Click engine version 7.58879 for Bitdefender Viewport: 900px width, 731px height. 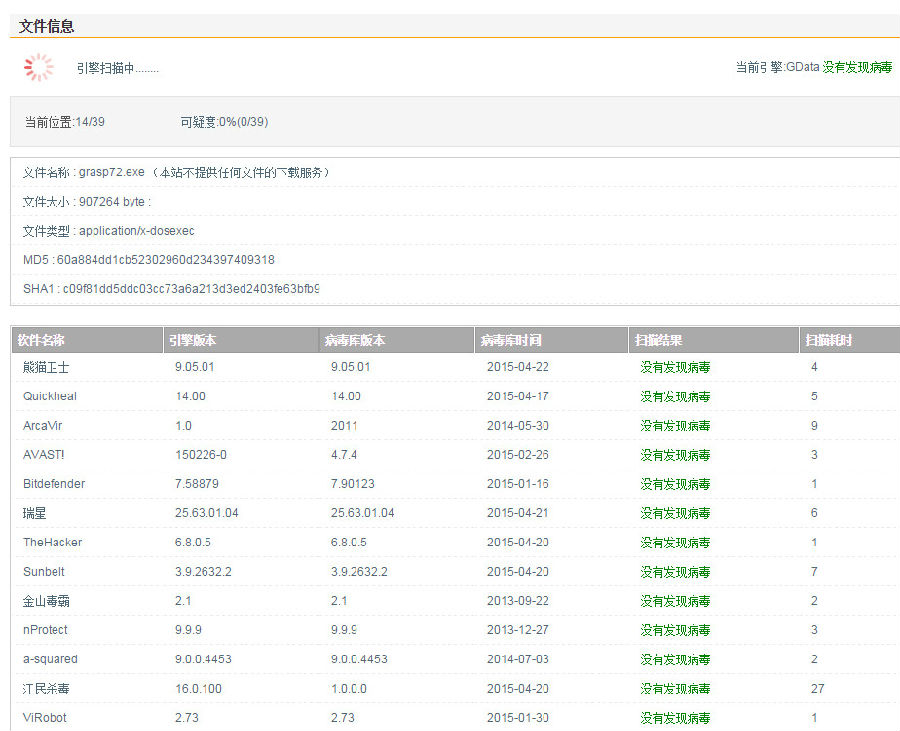197,484
